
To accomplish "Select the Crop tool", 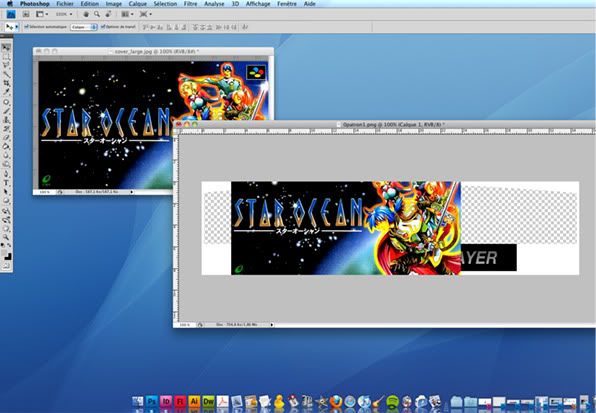I will coord(6,83).
